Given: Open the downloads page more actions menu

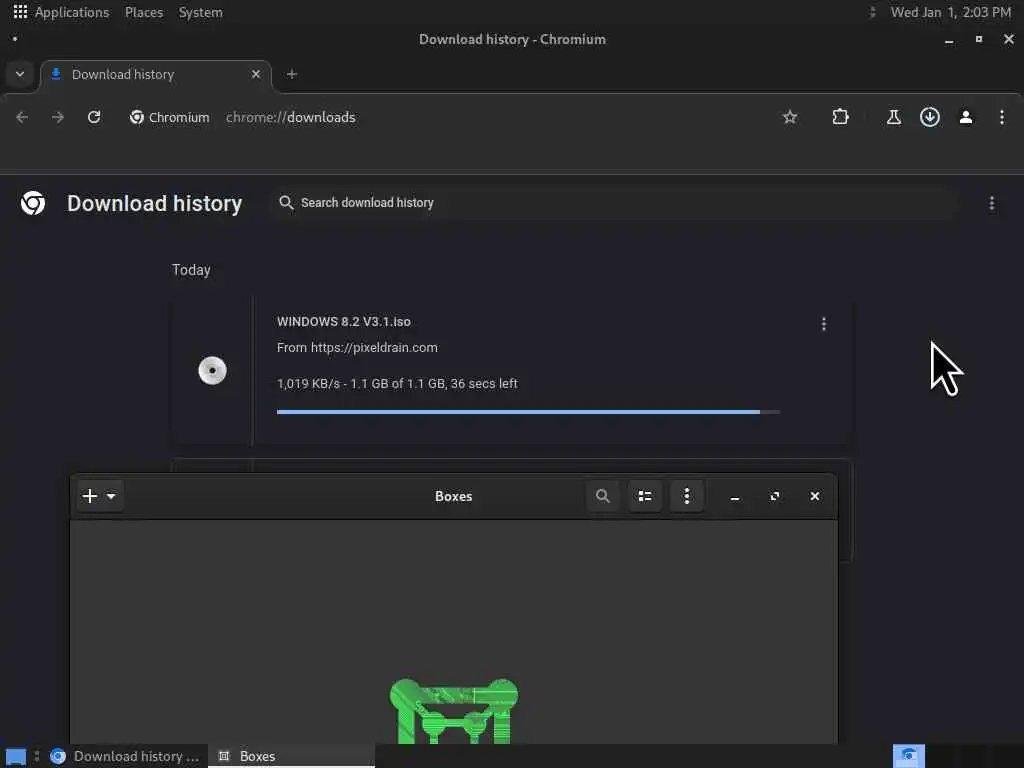Looking at the screenshot, I should (x=992, y=203).
